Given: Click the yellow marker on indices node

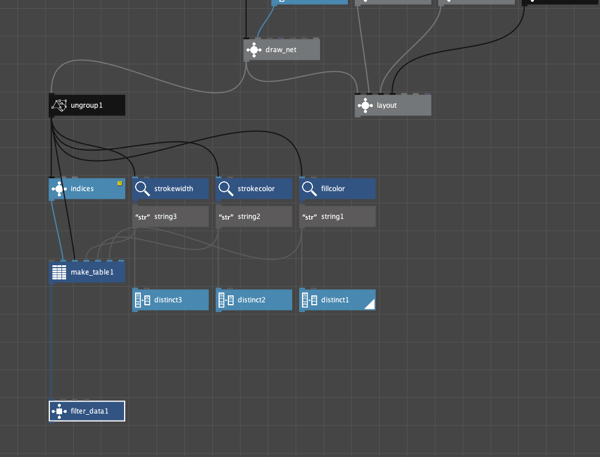Looking at the screenshot, I should (x=120, y=183).
